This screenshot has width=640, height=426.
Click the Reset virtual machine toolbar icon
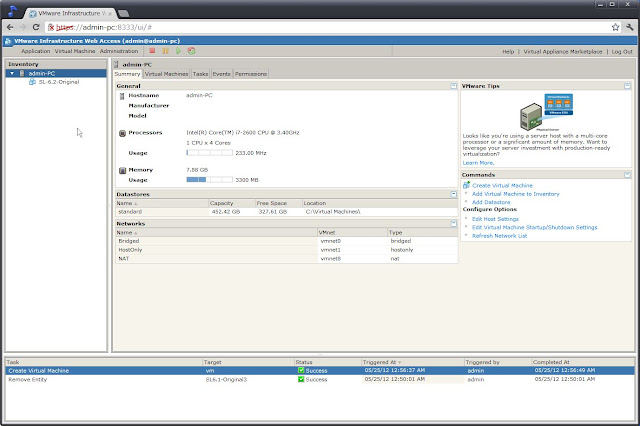click(x=191, y=51)
